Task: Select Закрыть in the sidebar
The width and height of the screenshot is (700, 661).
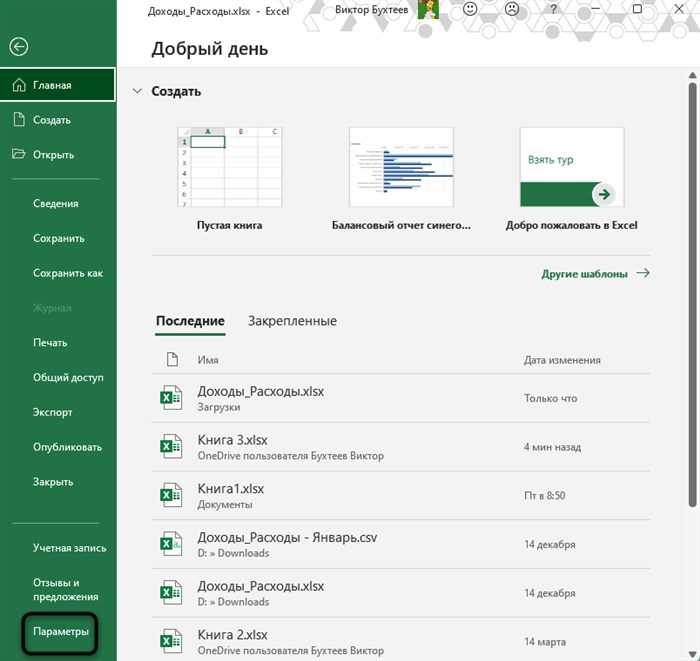Action: pyautogui.click(x=53, y=482)
